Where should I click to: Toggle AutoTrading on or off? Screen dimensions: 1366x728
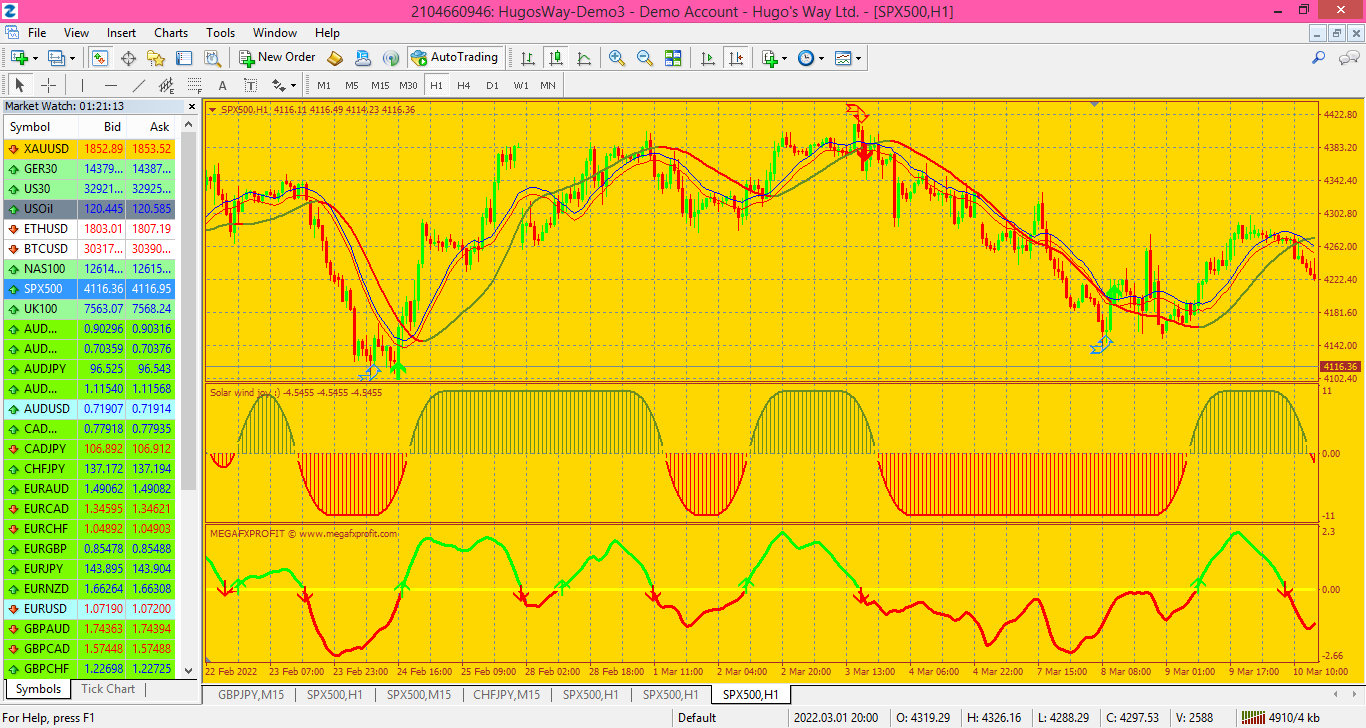(x=455, y=57)
